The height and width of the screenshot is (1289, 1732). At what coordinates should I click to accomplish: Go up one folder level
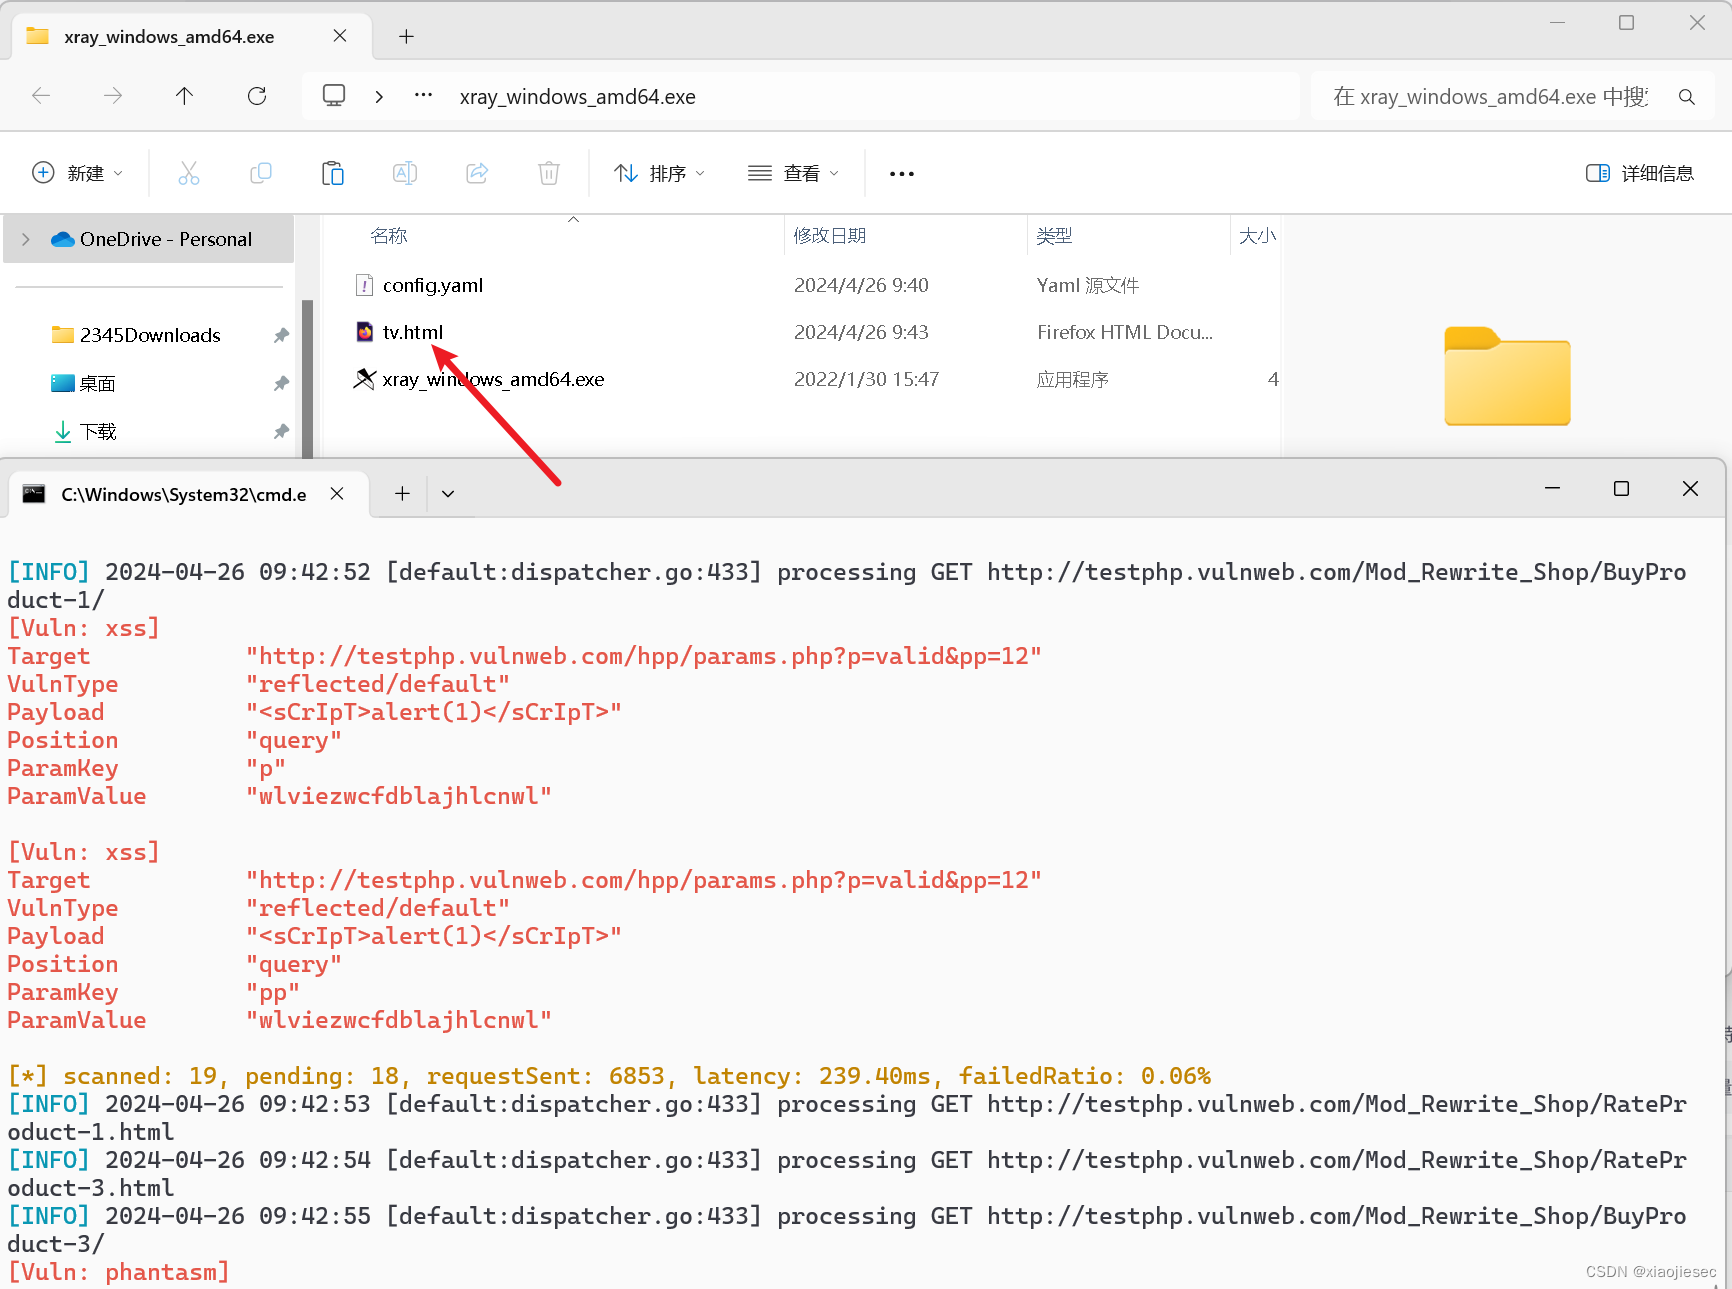185,96
